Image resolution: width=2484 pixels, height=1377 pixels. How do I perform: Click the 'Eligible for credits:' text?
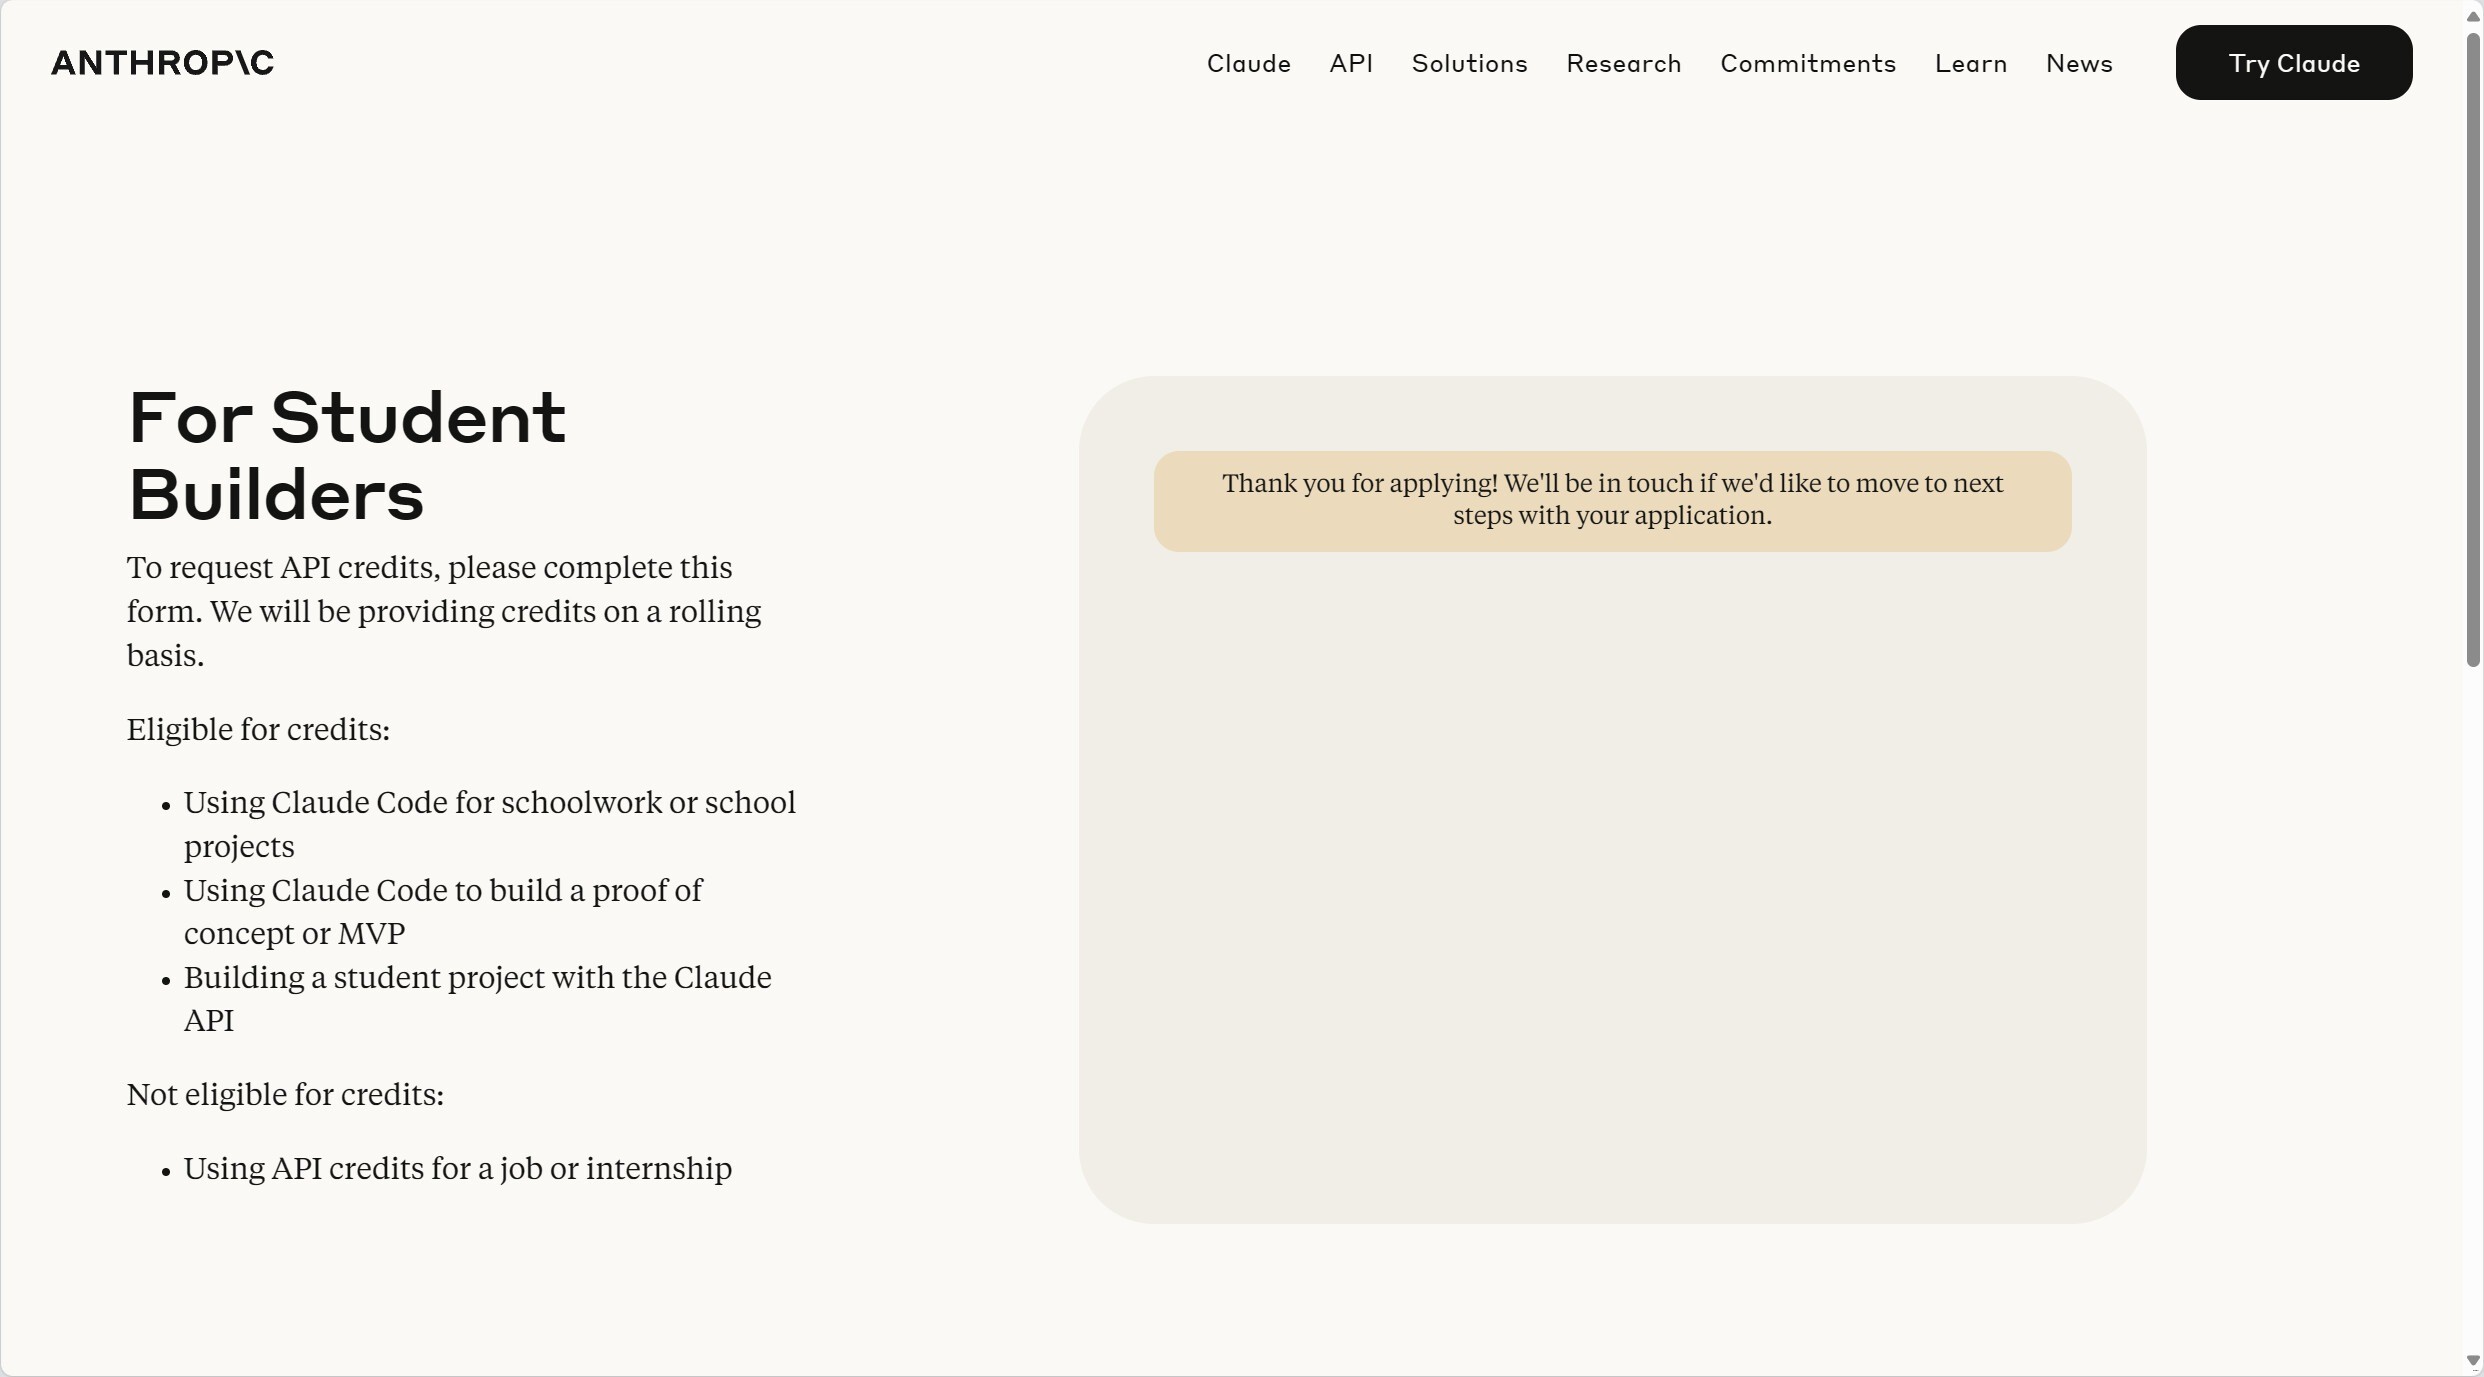pyautogui.click(x=258, y=730)
